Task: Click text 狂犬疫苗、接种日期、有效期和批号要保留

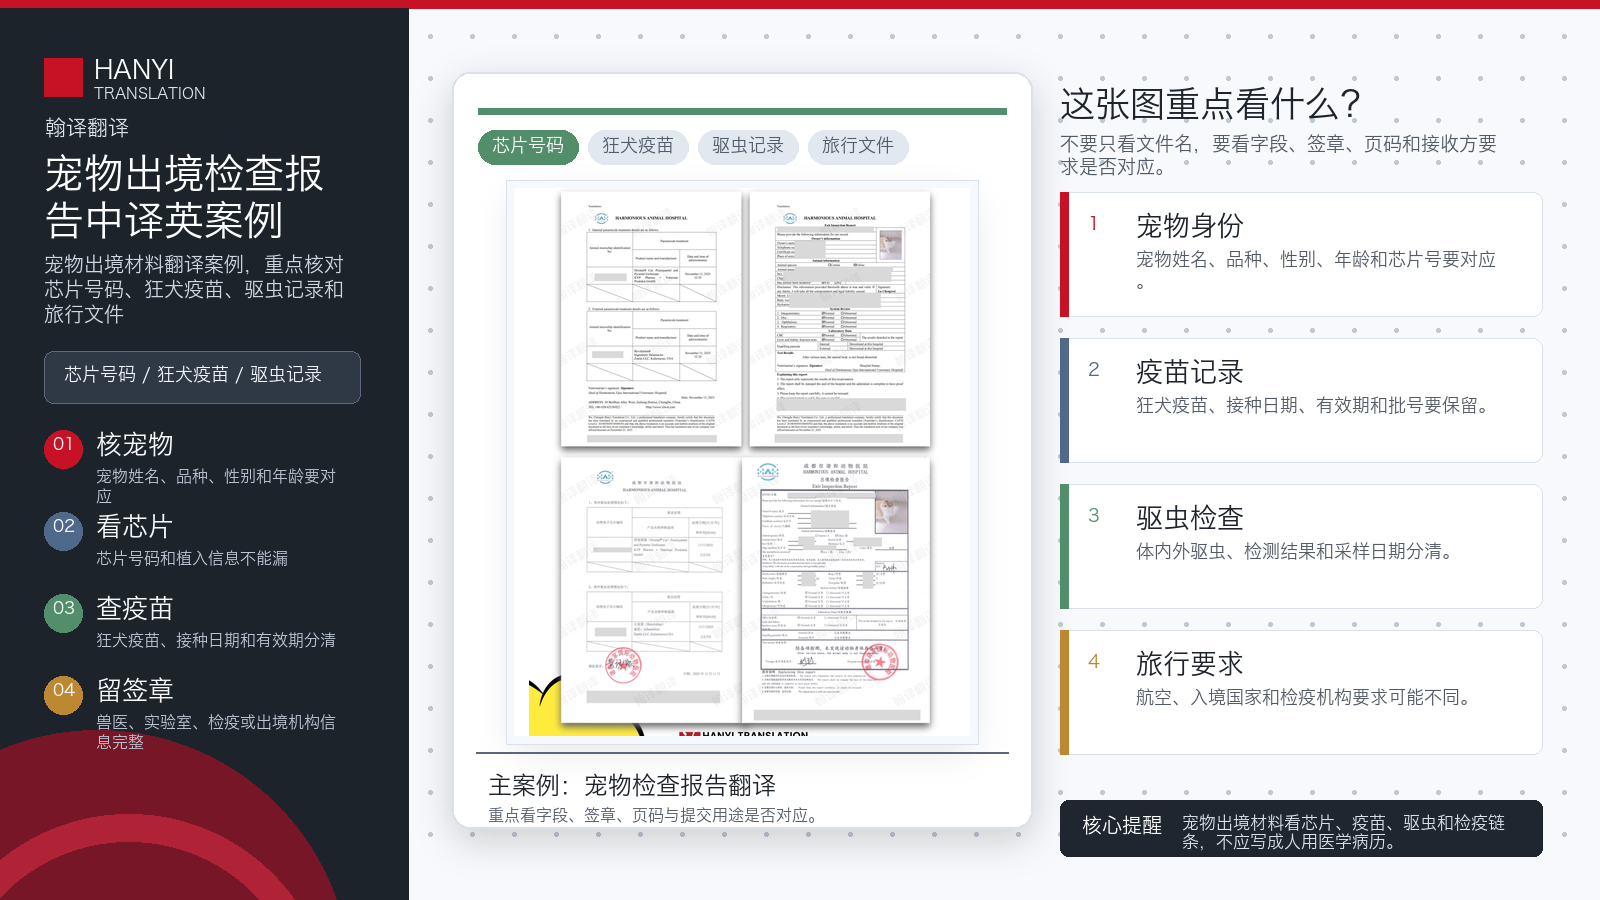Action: (x=1315, y=405)
